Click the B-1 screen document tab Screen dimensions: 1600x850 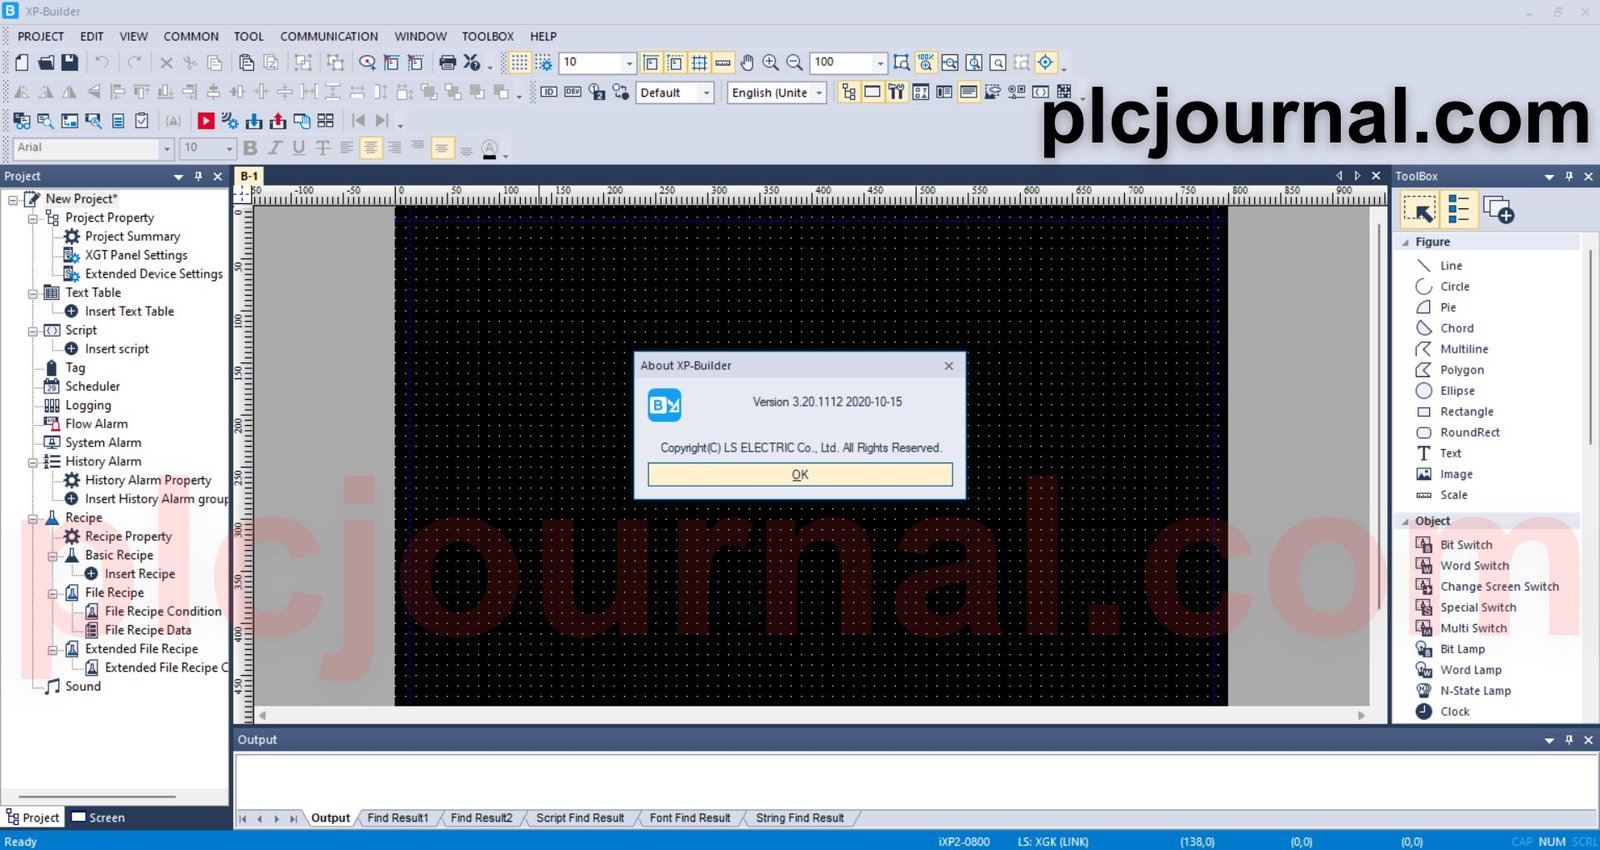click(249, 176)
